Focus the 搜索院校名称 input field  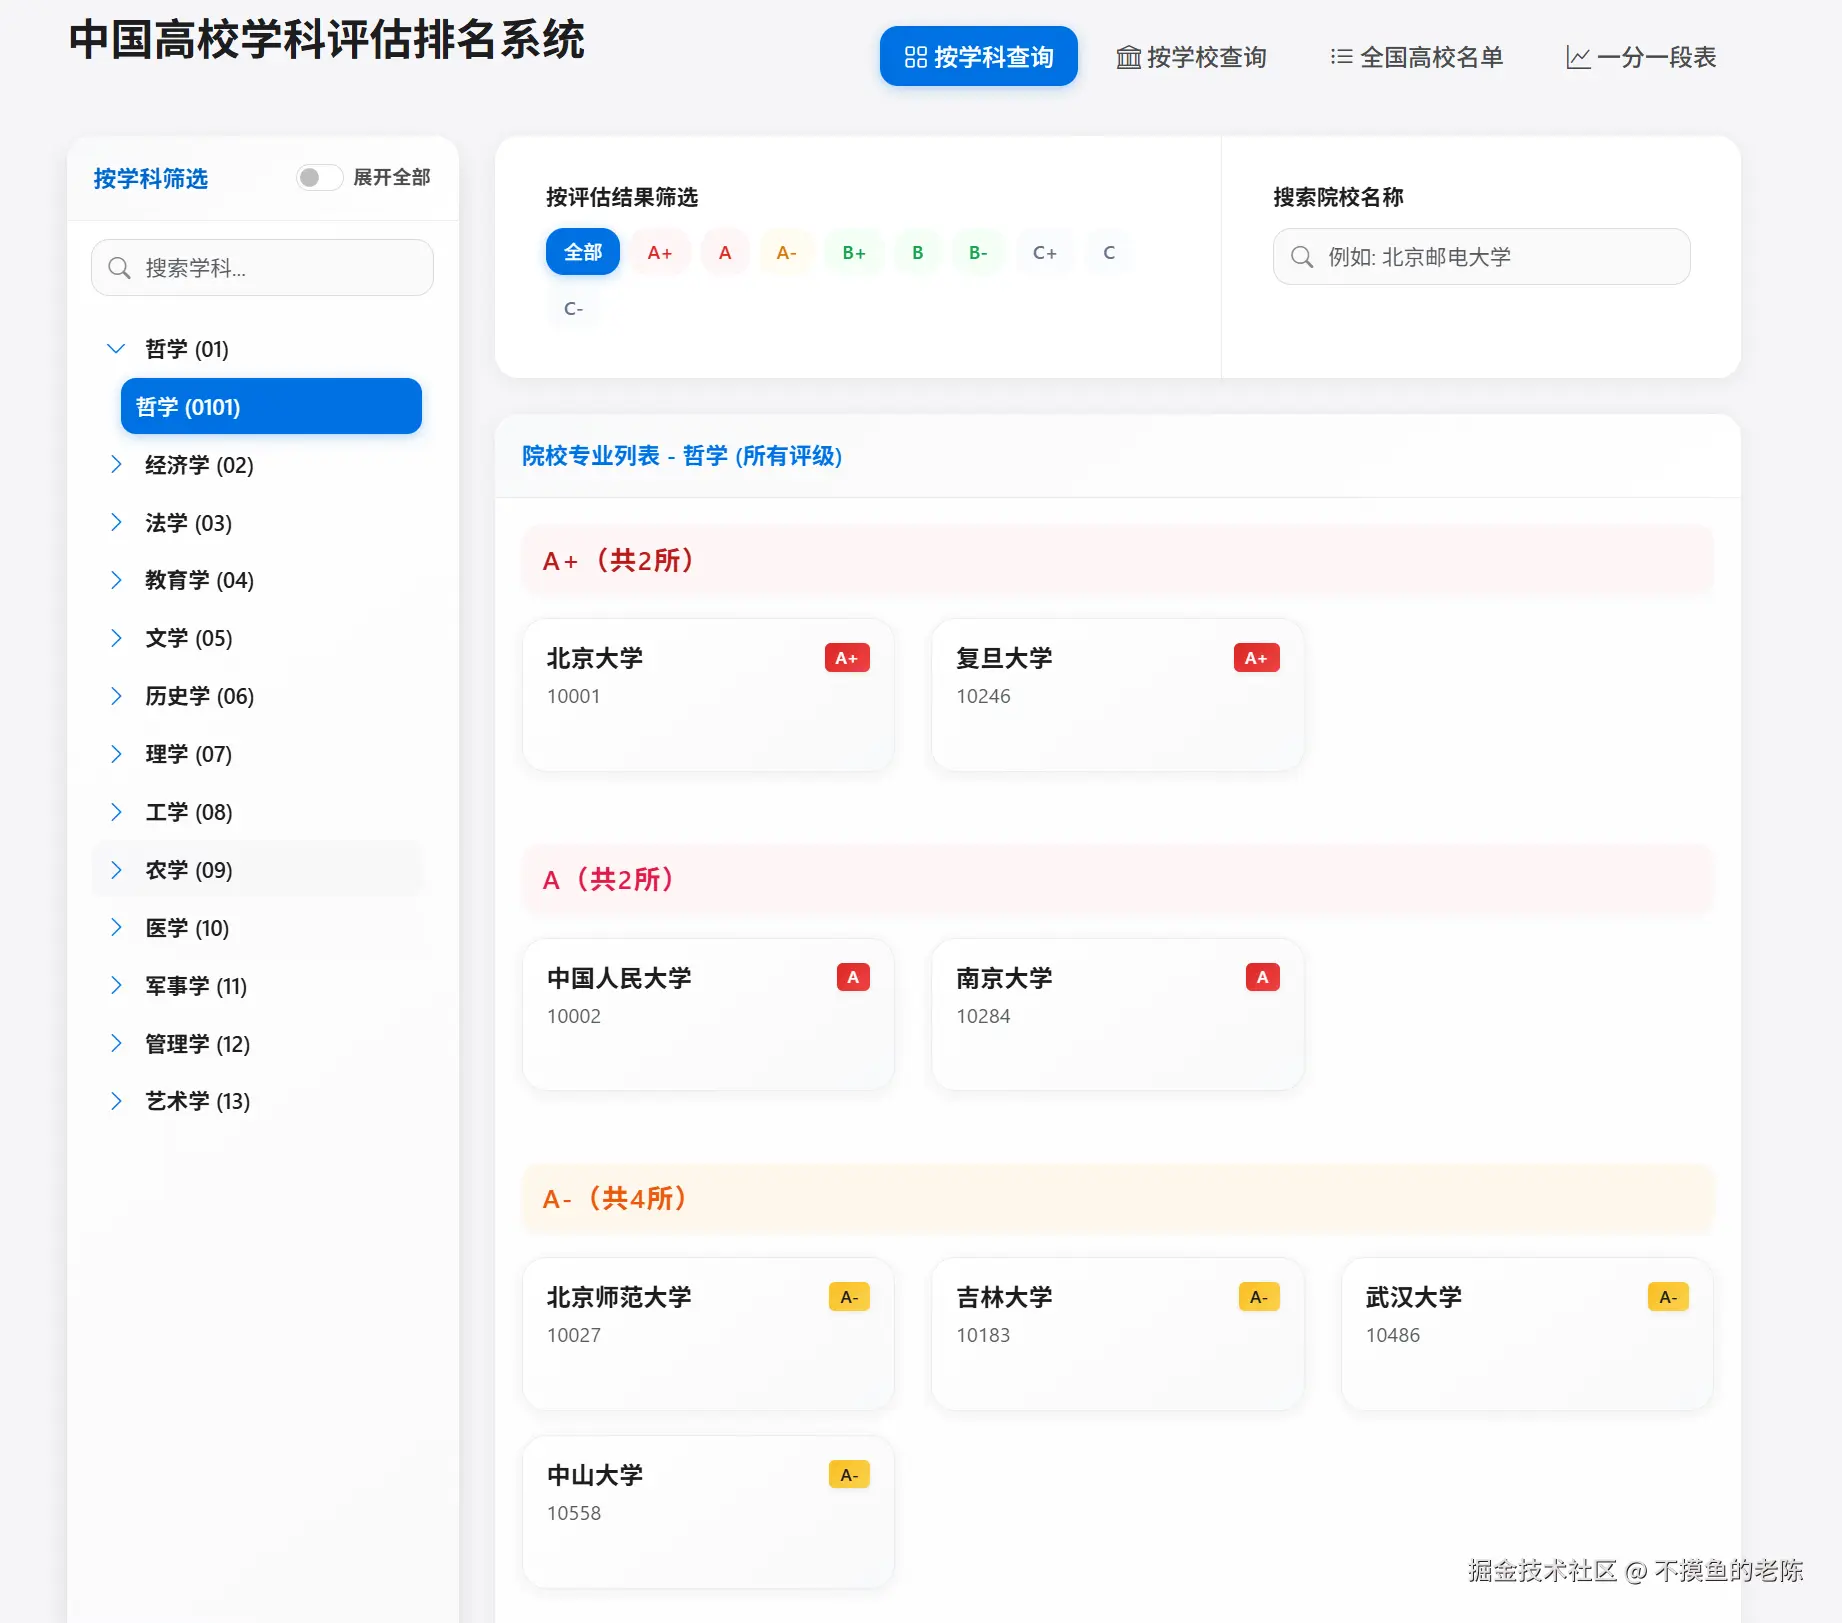click(x=1481, y=256)
